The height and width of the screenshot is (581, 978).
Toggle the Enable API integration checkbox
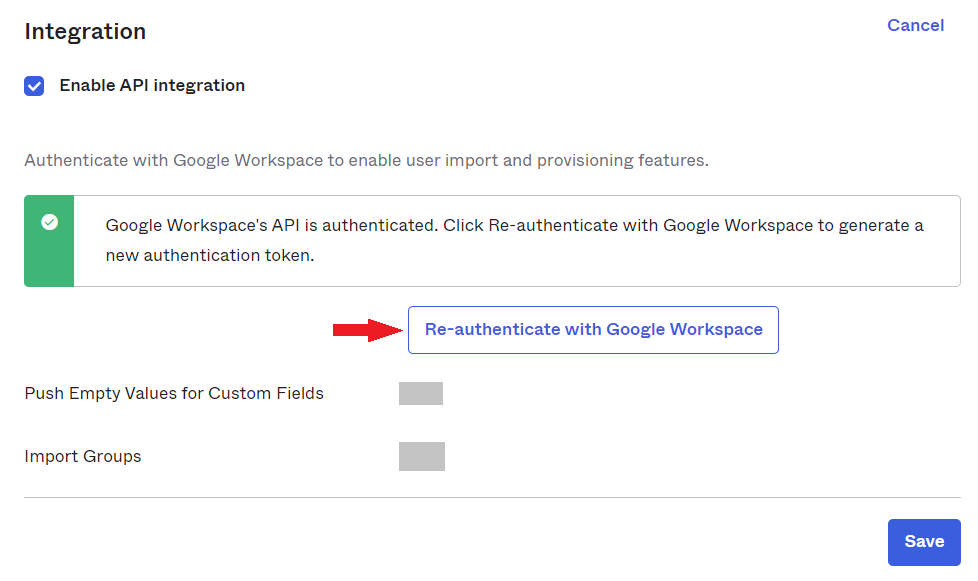click(x=34, y=86)
